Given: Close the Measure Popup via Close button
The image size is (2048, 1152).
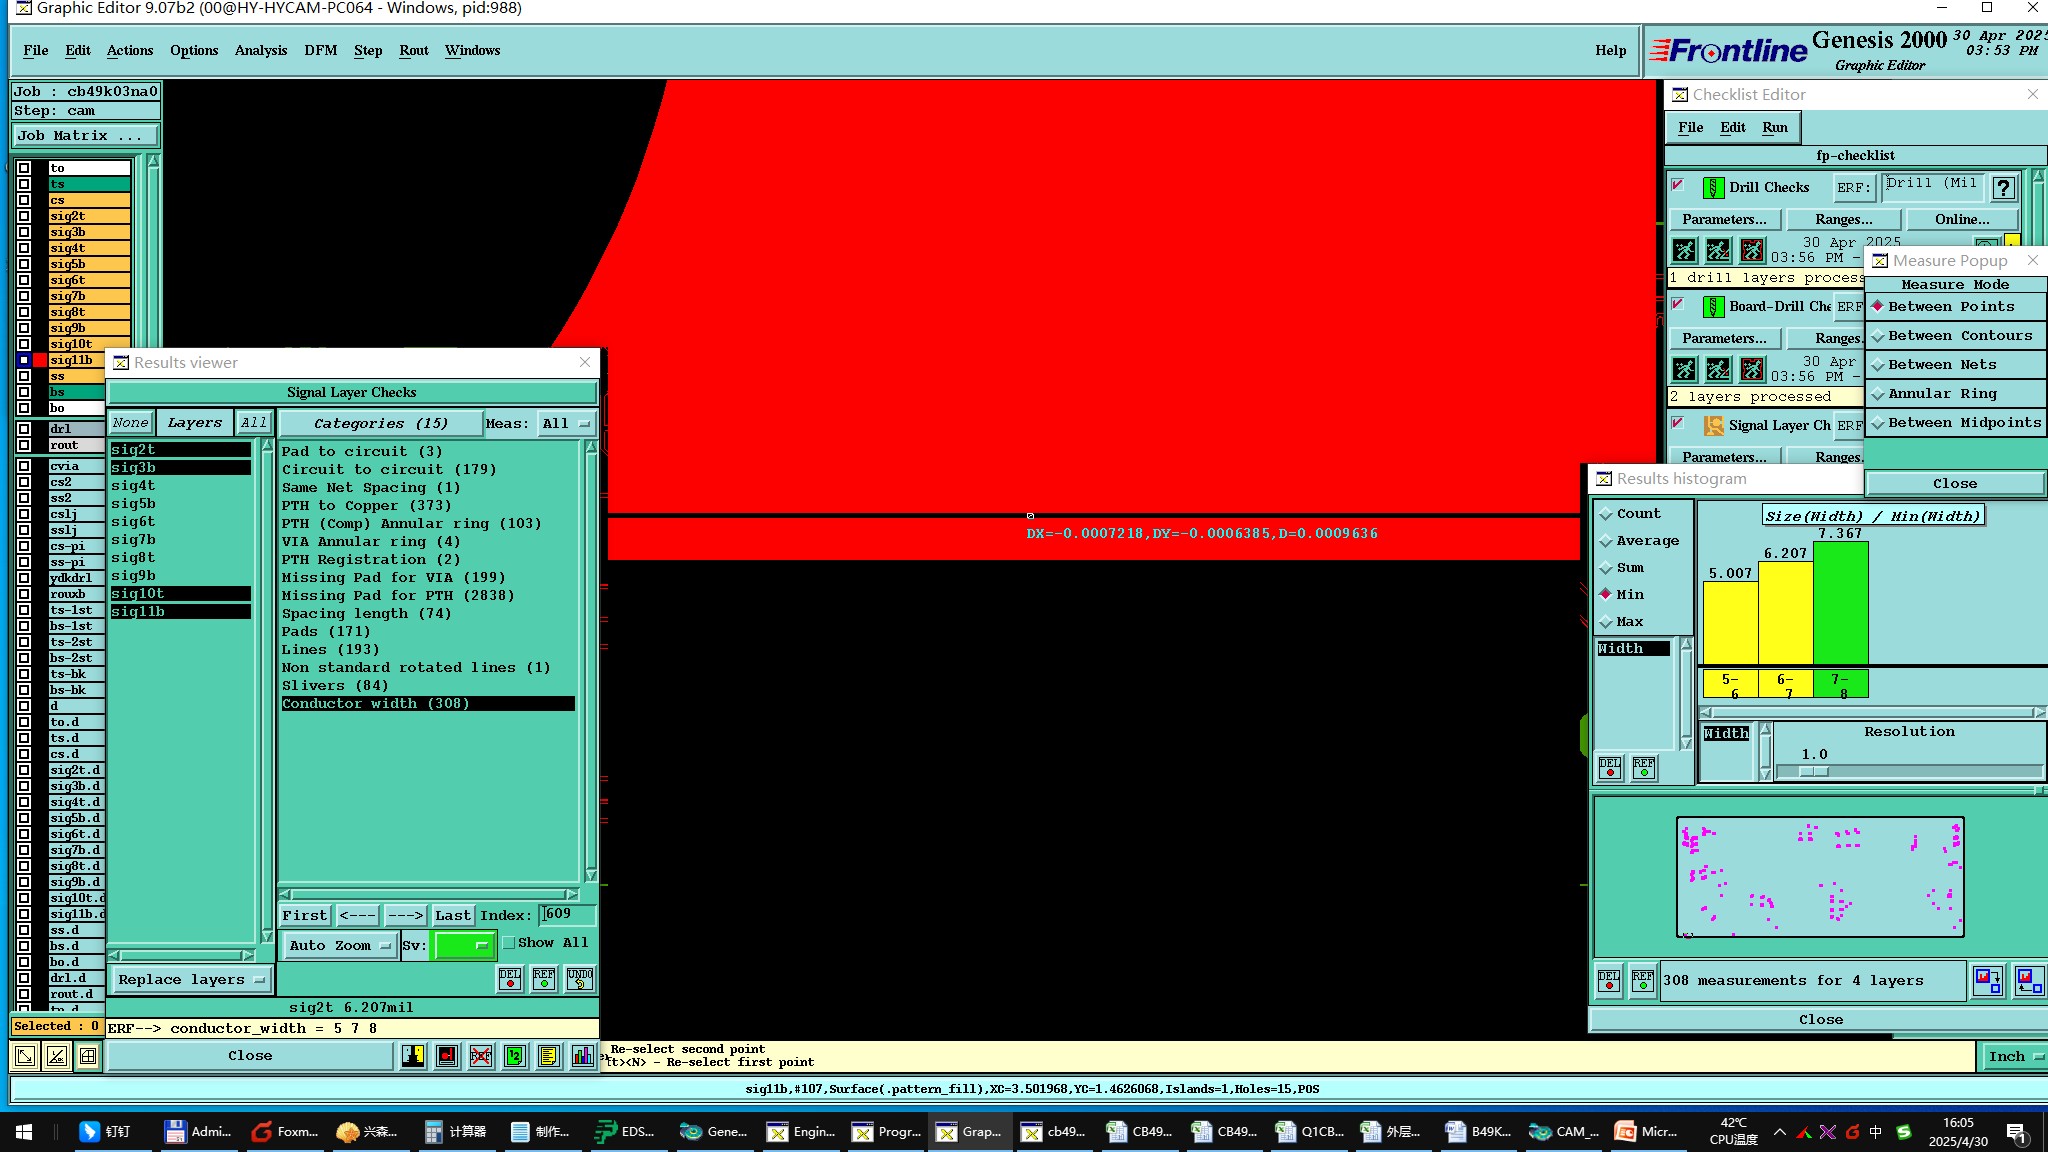Looking at the screenshot, I should (x=1954, y=483).
